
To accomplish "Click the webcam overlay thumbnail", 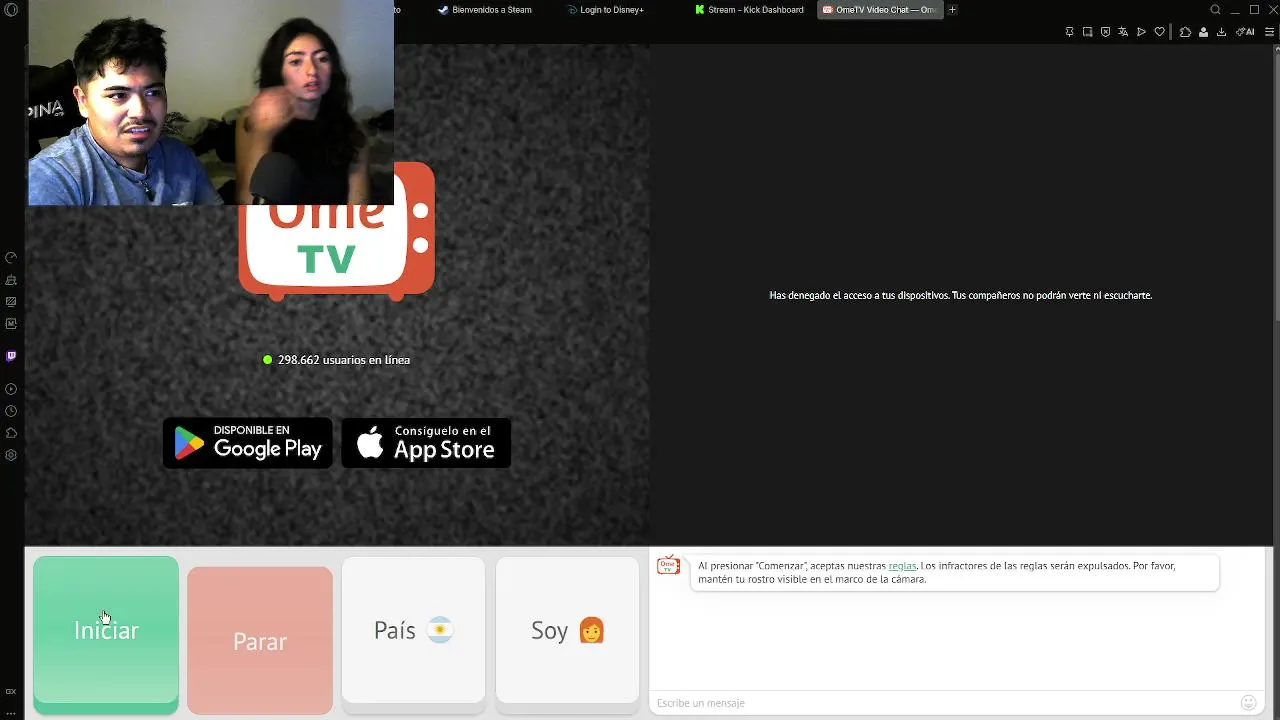I will [x=211, y=103].
